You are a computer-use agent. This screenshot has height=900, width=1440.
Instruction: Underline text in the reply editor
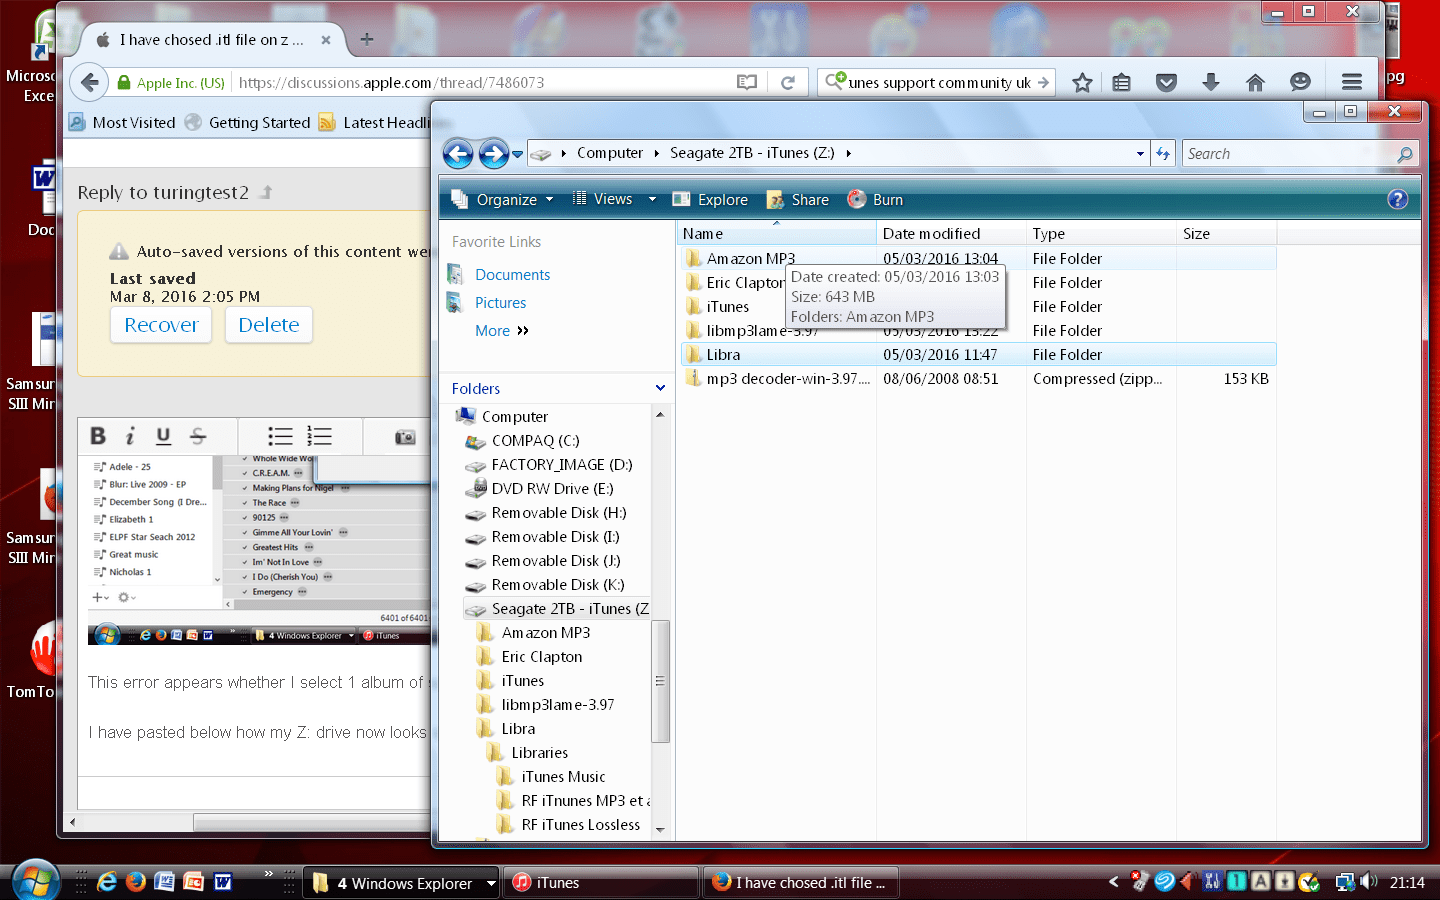click(164, 436)
